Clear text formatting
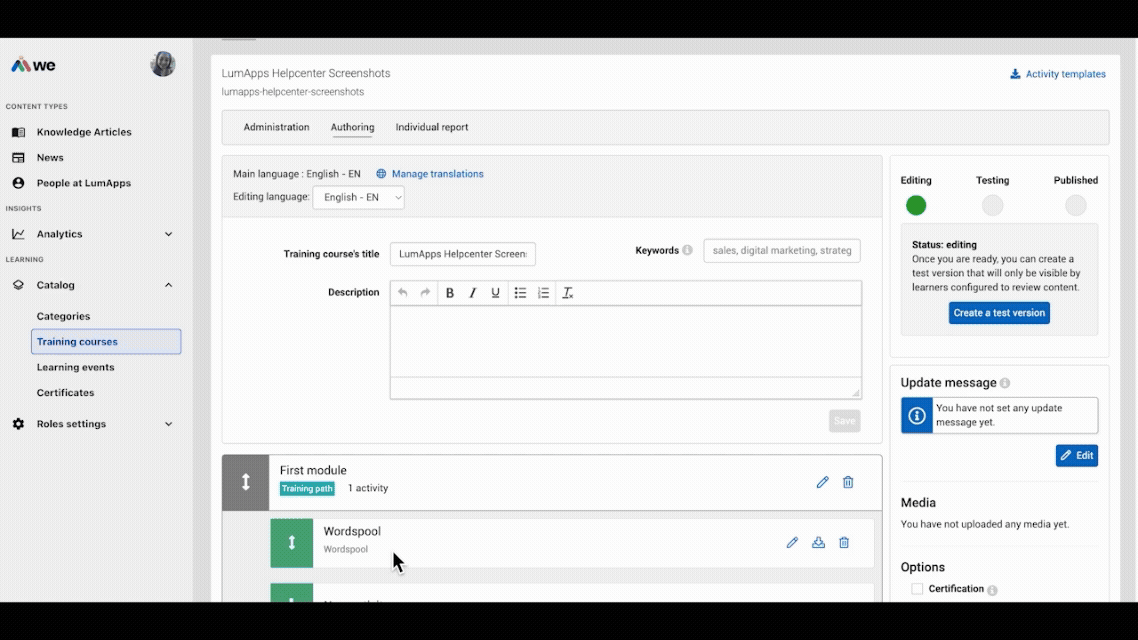Screen dimensions: 1138x640 click(568, 293)
